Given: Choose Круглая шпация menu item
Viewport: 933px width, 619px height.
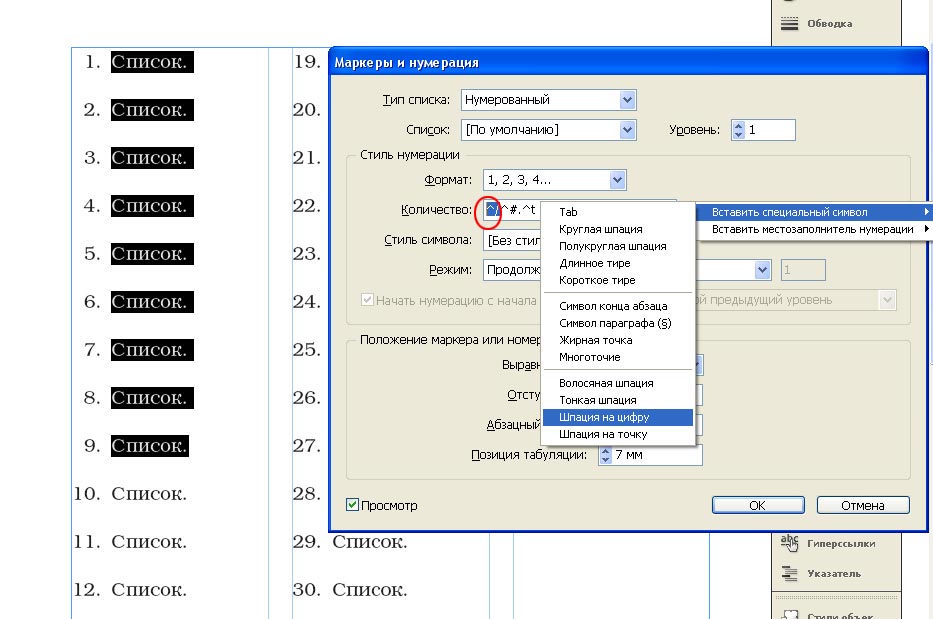Looking at the screenshot, I should point(618,229).
